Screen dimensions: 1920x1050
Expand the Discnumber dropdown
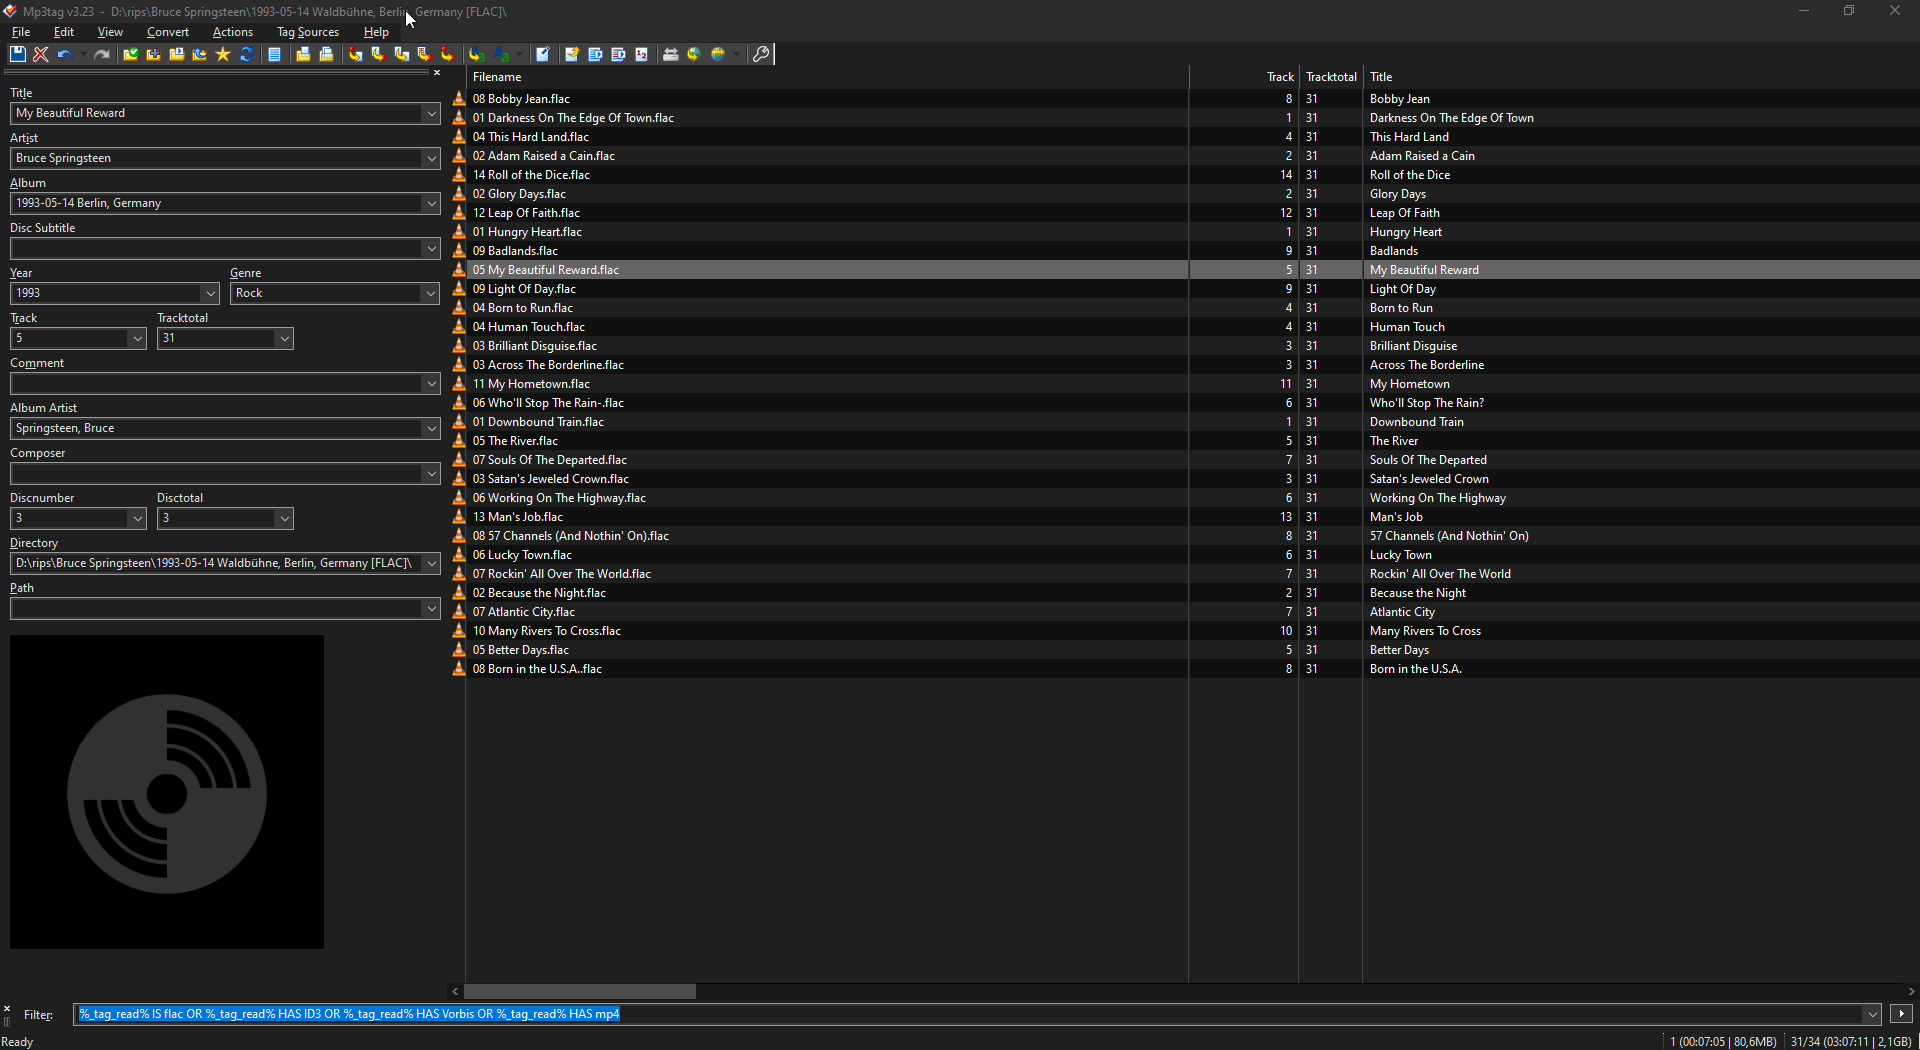tap(138, 519)
